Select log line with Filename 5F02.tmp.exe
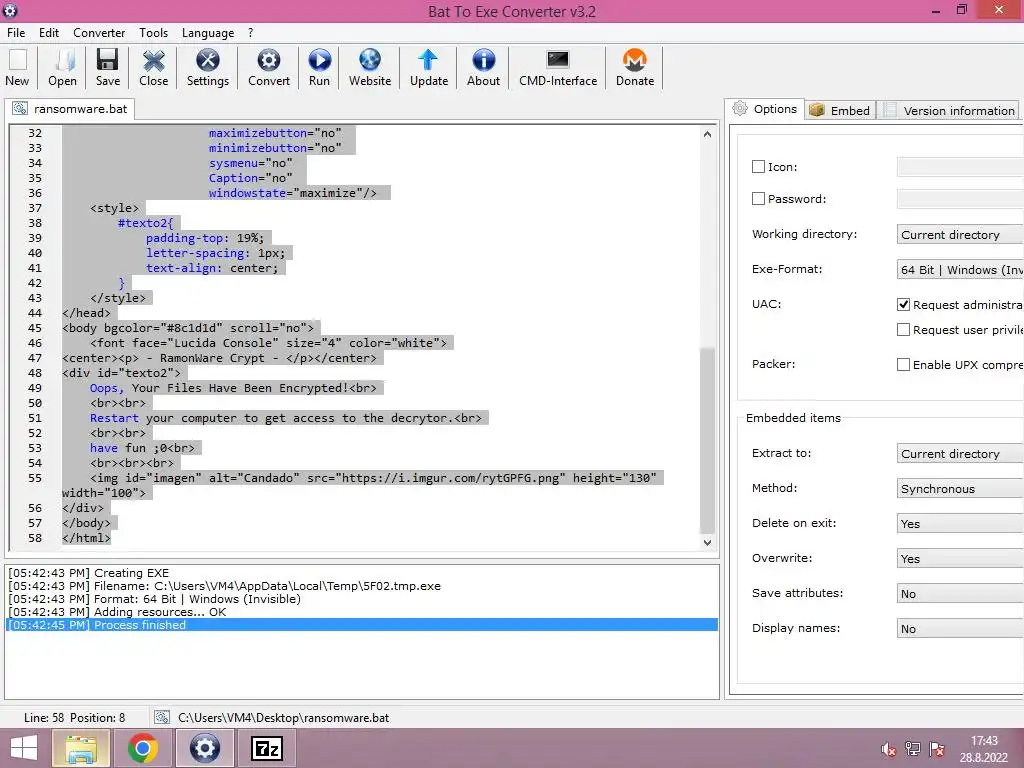This screenshot has width=1024, height=768. click(x=362, y=586)
